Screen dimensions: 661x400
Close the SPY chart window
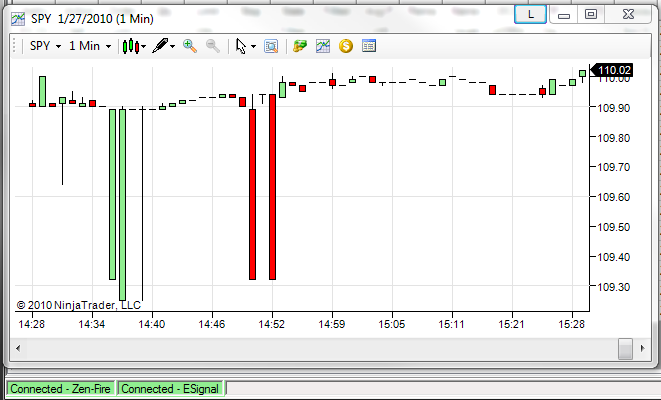pyautogui.click(x=628, y=15)
